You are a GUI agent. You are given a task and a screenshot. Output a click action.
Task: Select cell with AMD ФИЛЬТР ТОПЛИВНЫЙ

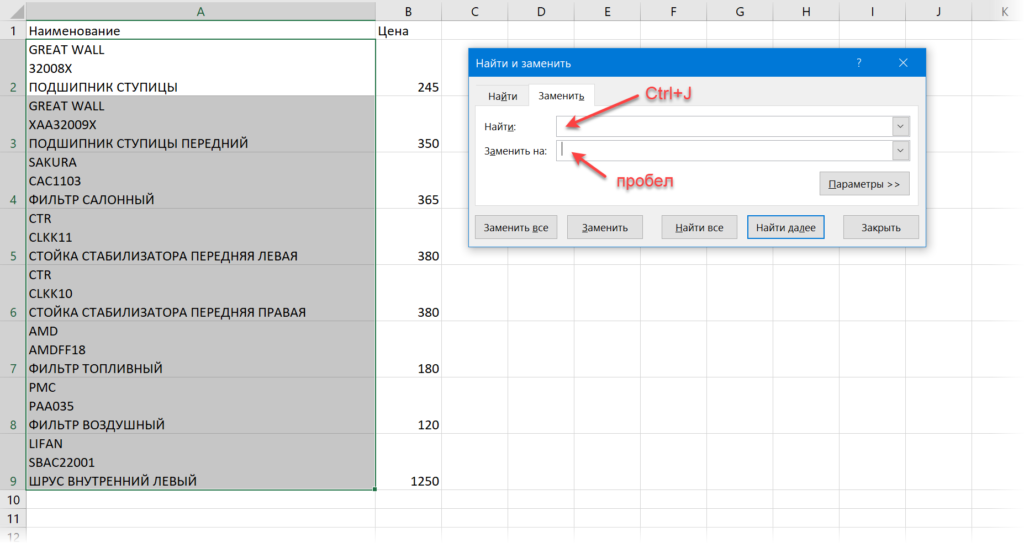[x=200, y=349]
